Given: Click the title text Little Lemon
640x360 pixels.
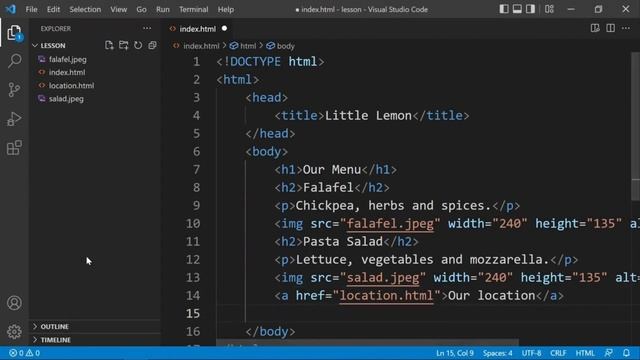Looking at the screenshot, I should 369,116.
